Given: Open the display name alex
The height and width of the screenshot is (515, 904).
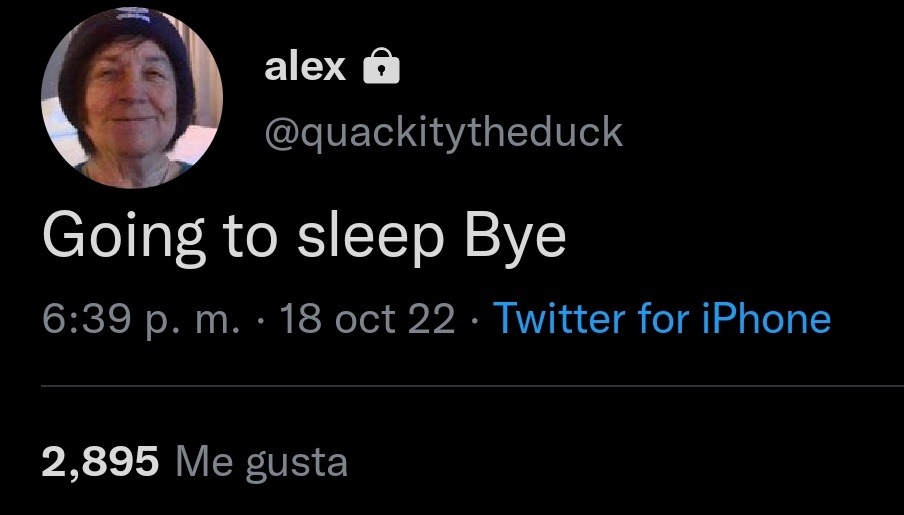Looking at the screenshot, I should [305, 67].
